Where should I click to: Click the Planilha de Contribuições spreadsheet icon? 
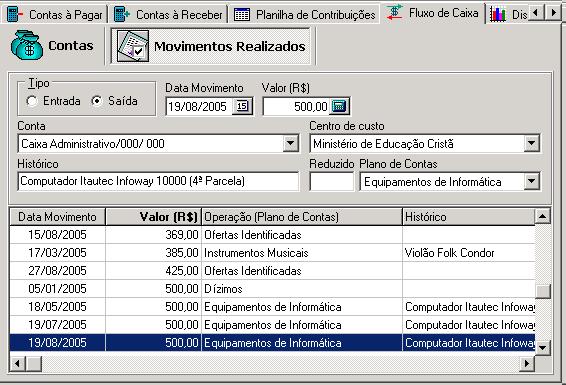click(241, 15)
